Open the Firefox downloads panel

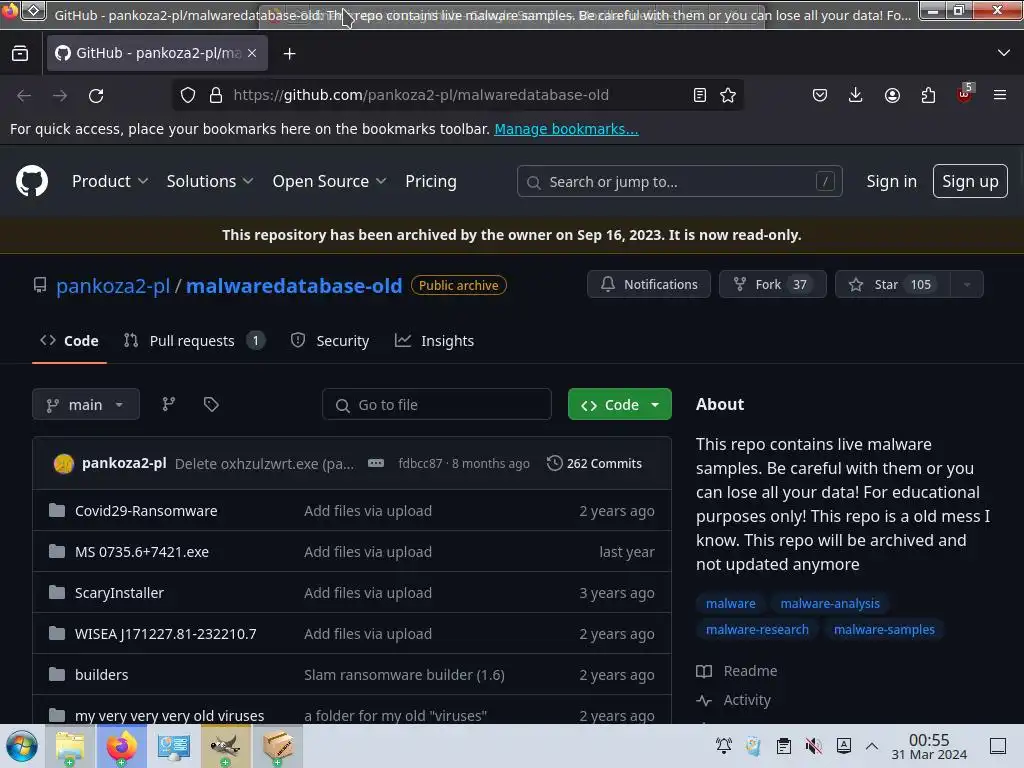[856, 95]
